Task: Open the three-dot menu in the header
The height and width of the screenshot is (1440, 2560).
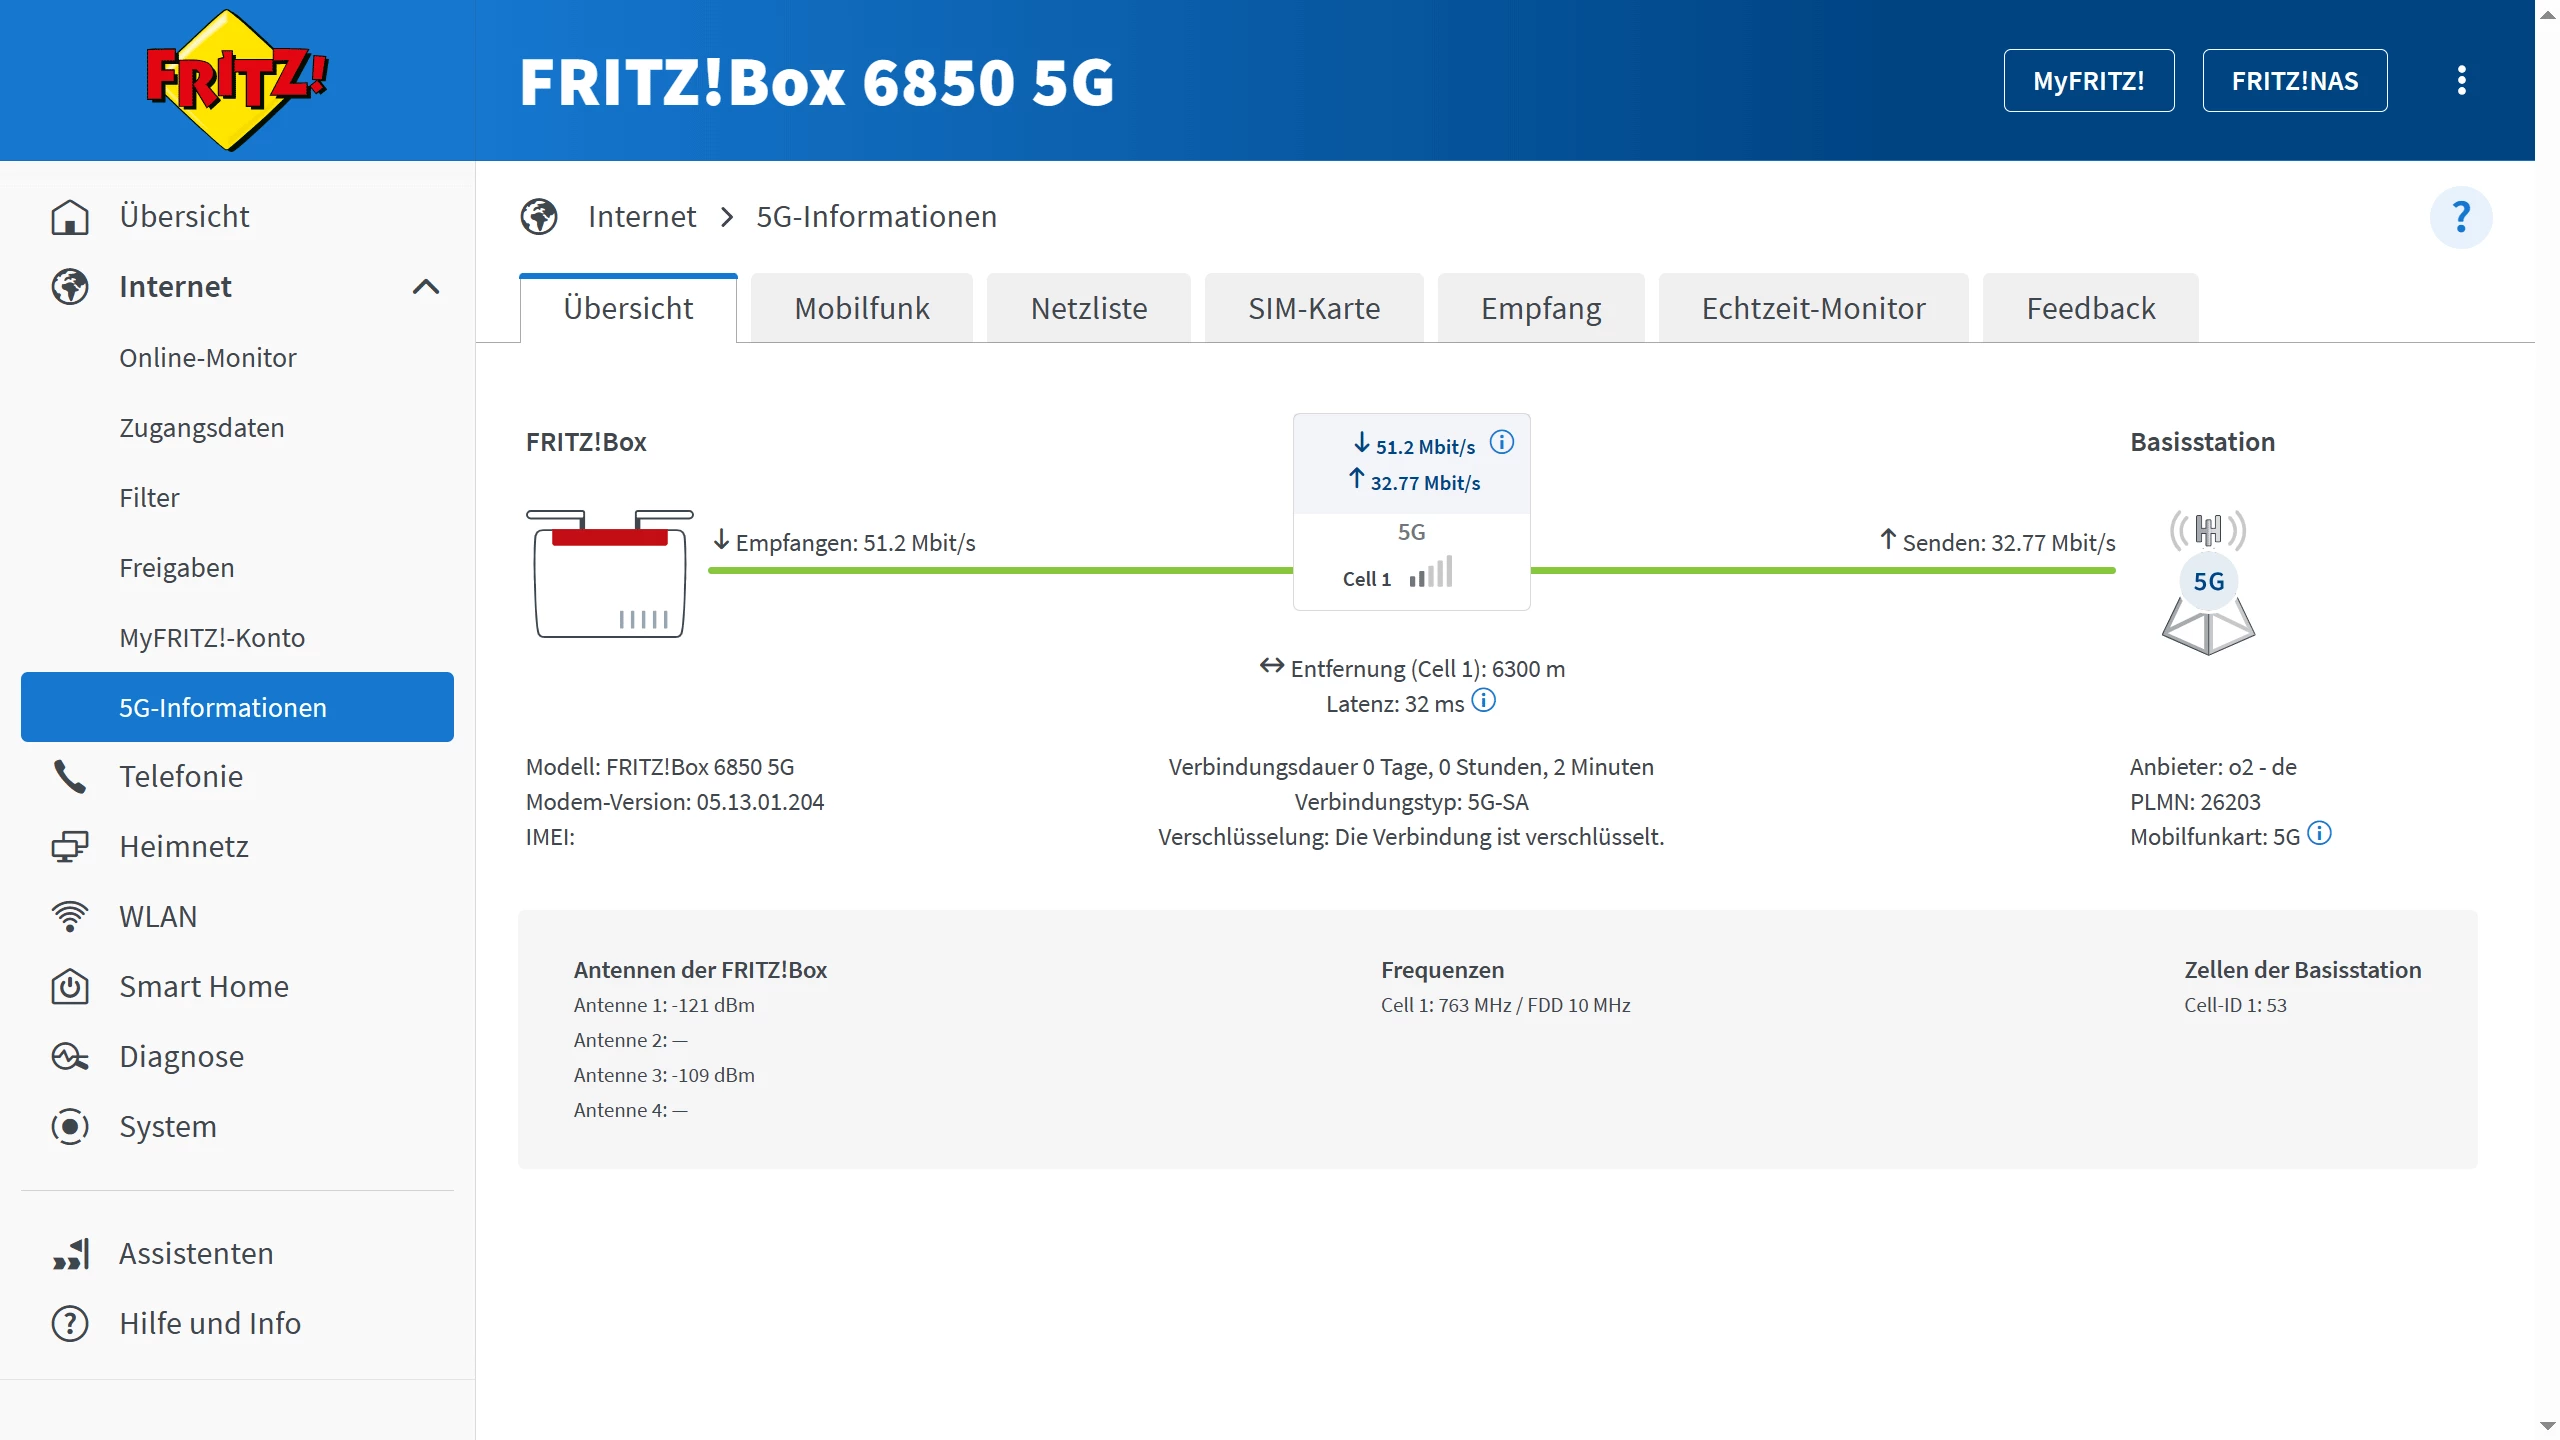Action: (2461, 80)
